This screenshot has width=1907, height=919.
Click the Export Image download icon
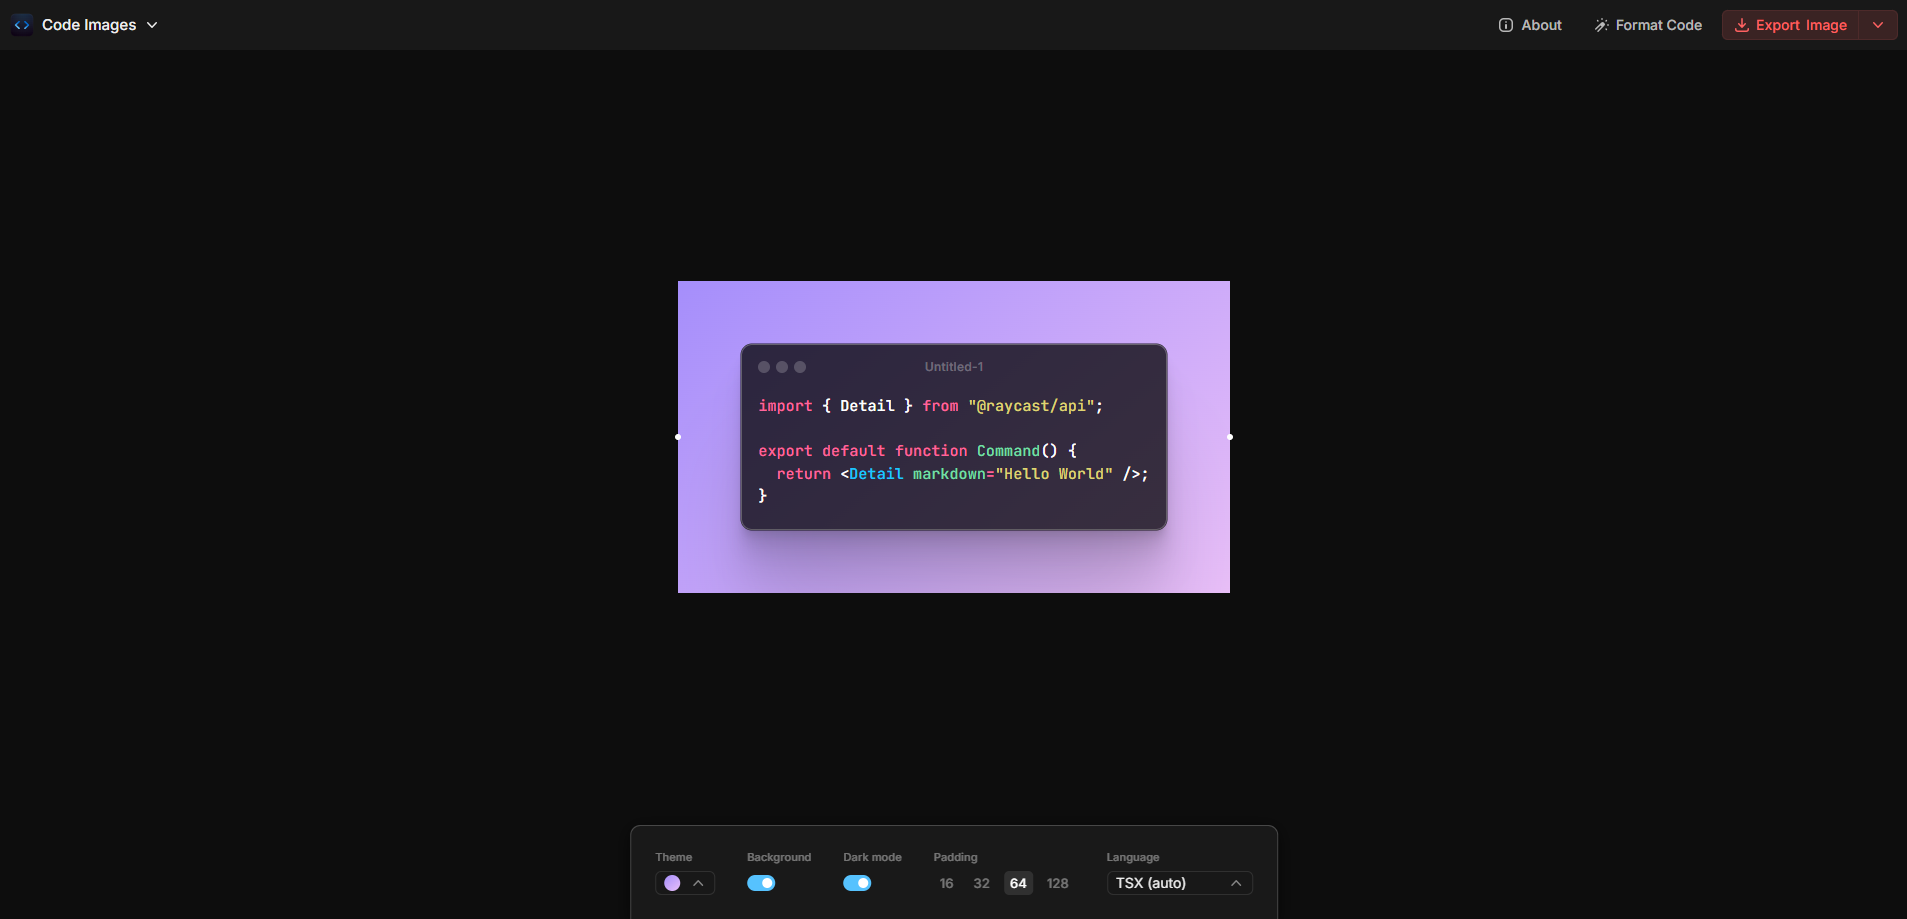[x=1741, y=25]
